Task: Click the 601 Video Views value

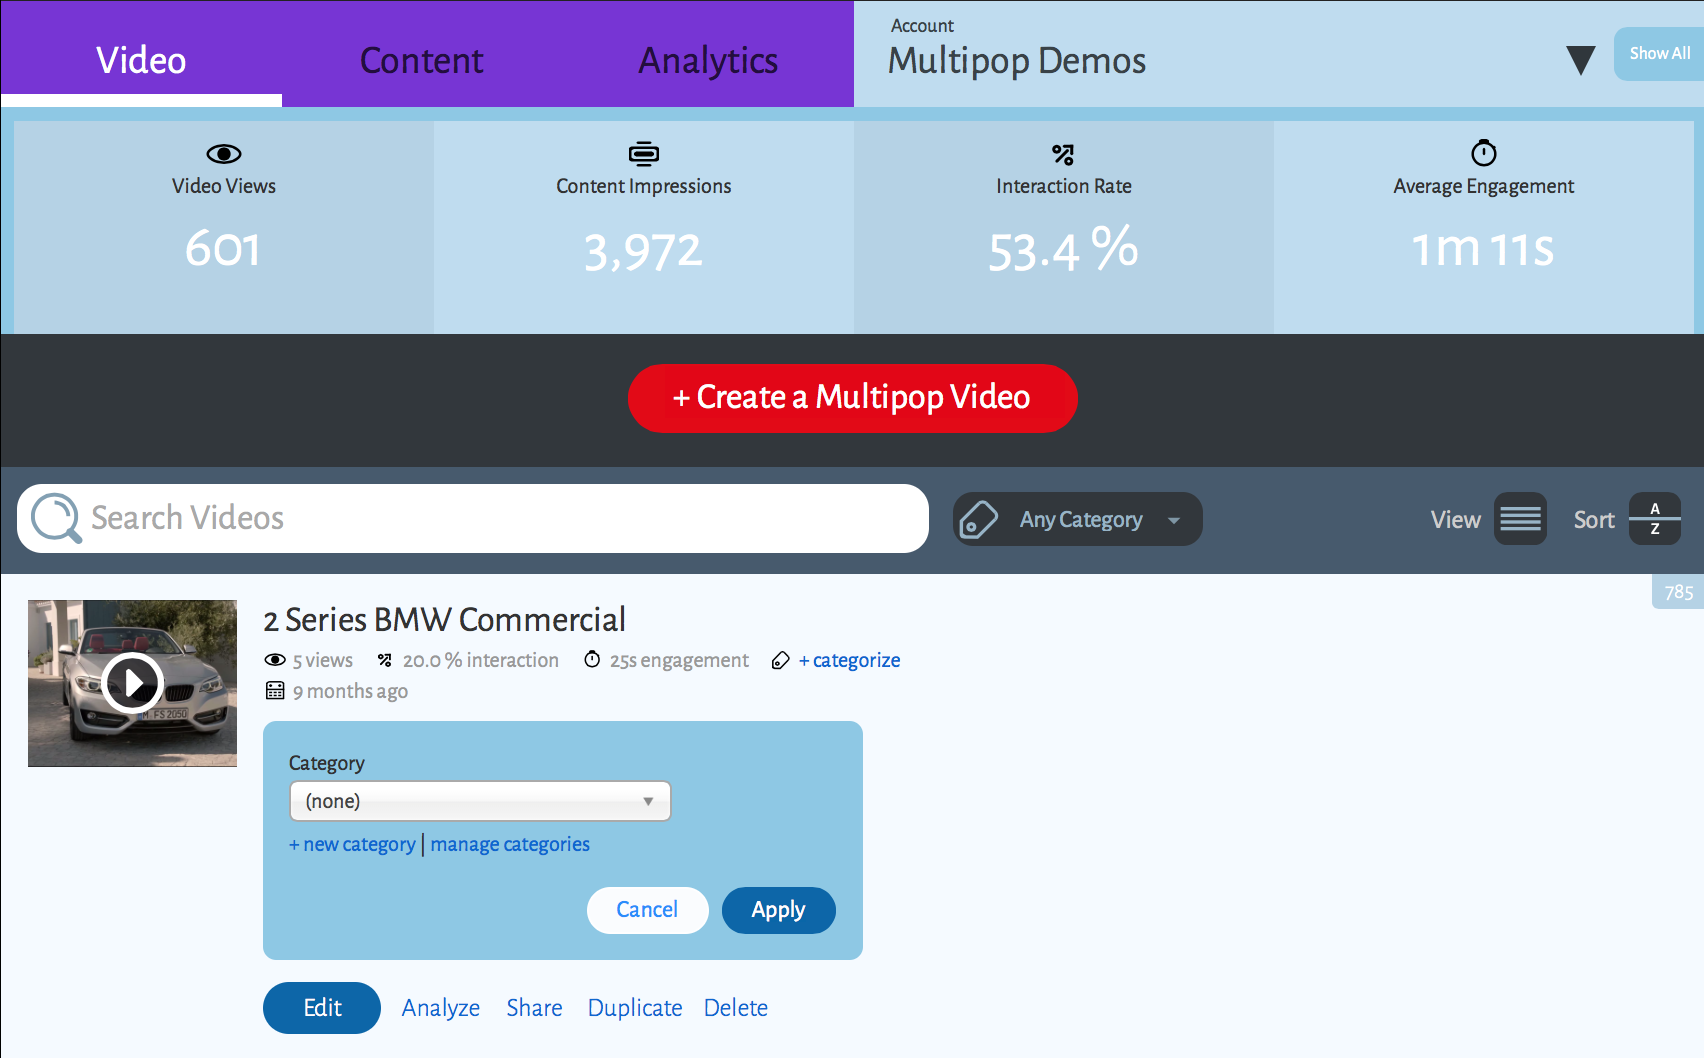Action: [223, 249]
